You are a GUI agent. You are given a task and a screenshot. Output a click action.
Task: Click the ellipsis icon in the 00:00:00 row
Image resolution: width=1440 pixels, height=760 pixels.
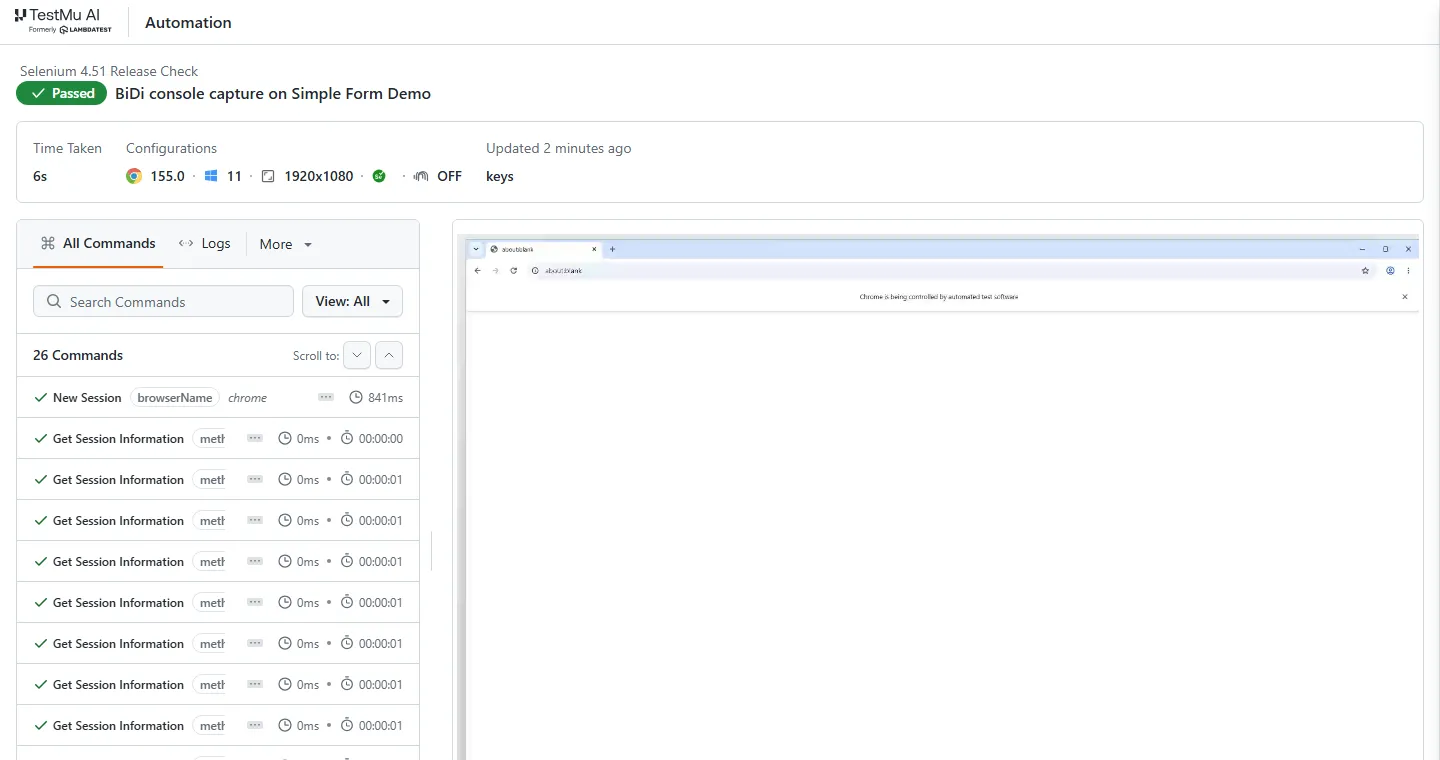(x=255, y=438)
